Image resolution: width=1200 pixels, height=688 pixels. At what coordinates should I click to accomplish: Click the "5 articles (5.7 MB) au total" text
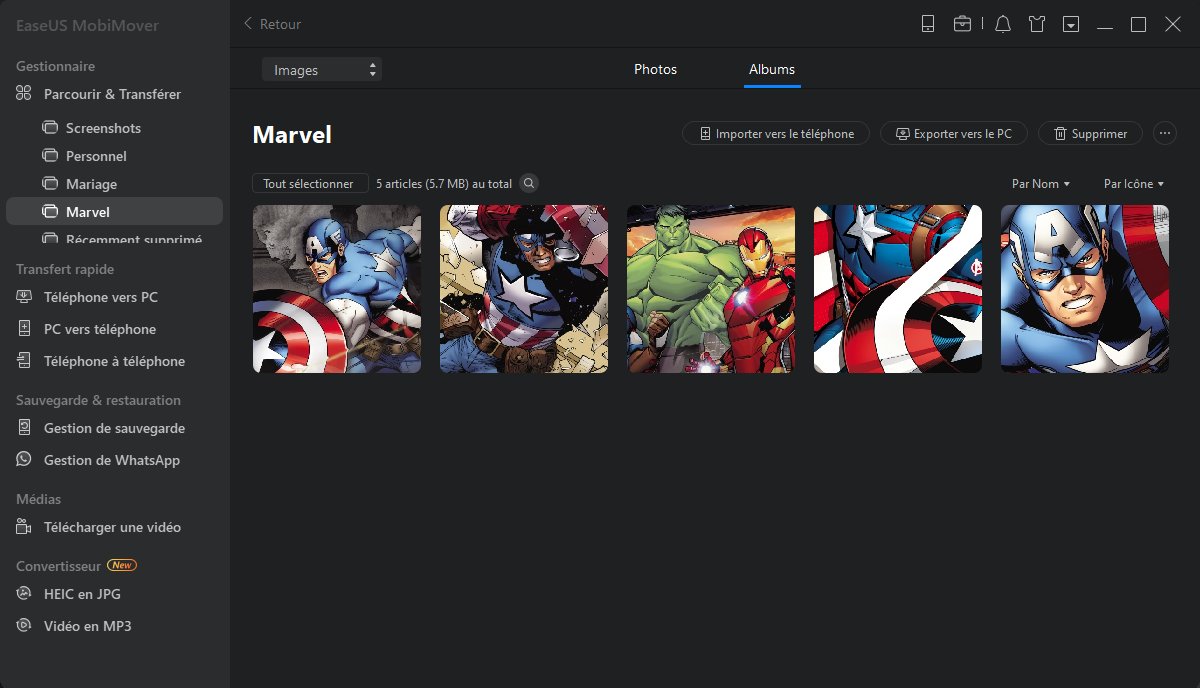(x=444, y=184)
